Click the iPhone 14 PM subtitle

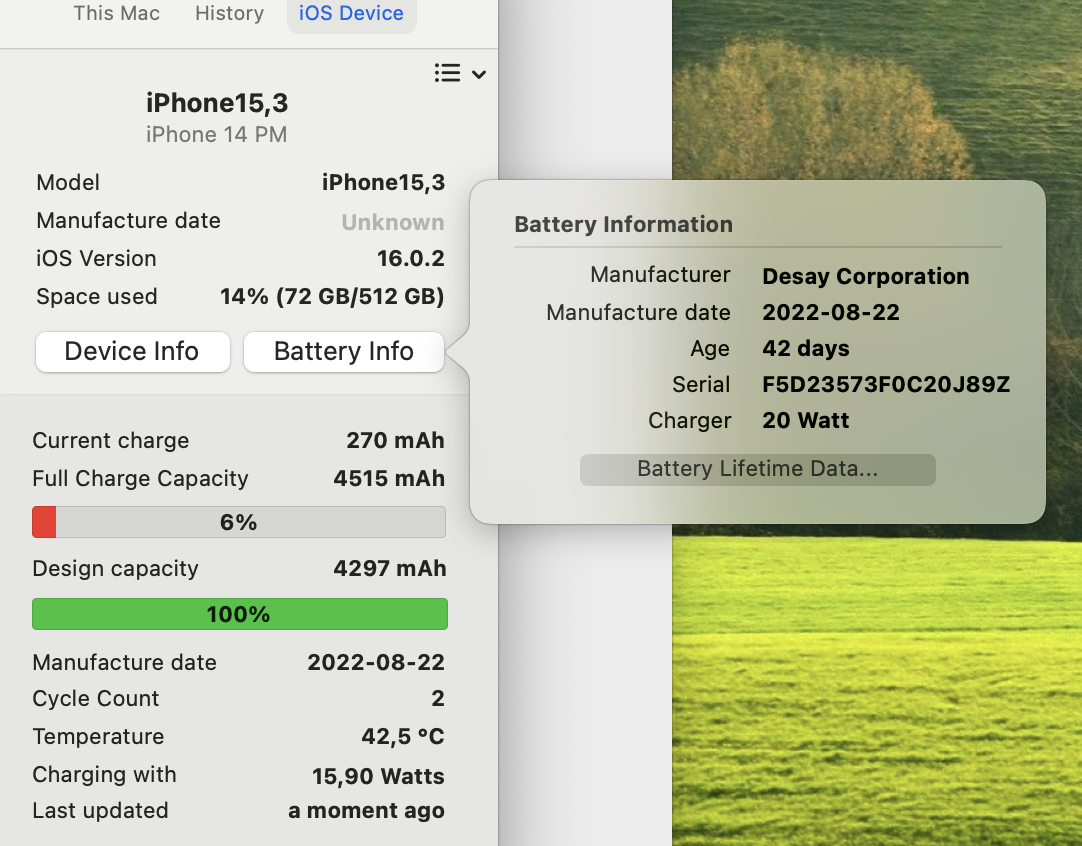[x=217, y=135]
